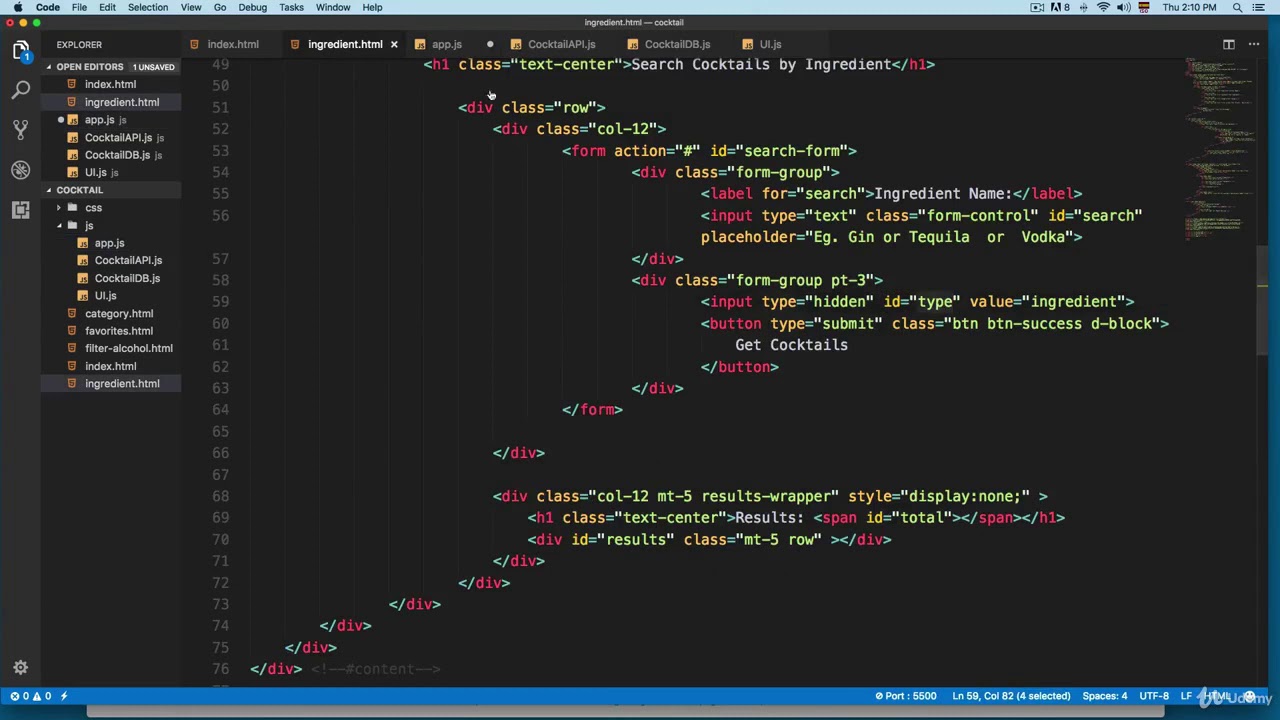Switch to the UI.js editor tab

(769, 44)
